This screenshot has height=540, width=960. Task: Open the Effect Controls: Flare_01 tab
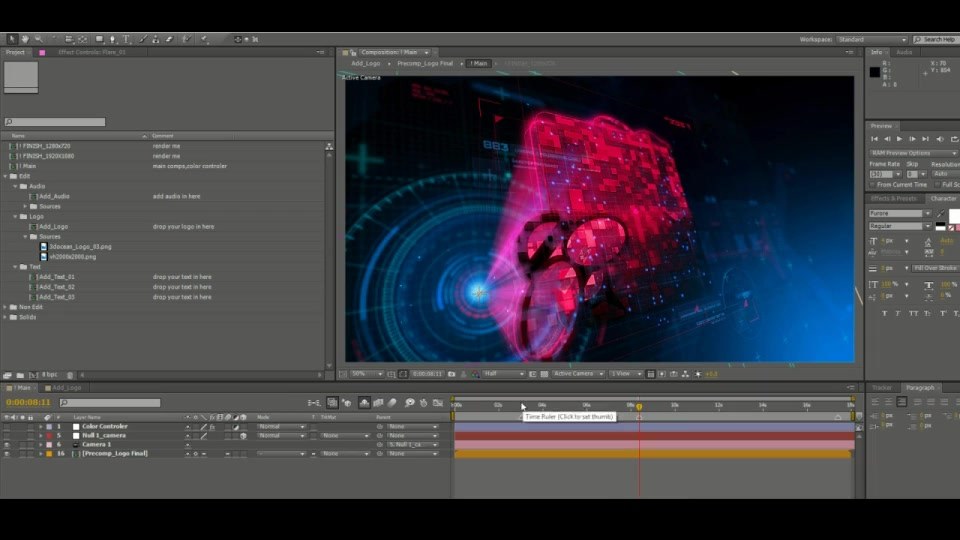coord(92,53)
